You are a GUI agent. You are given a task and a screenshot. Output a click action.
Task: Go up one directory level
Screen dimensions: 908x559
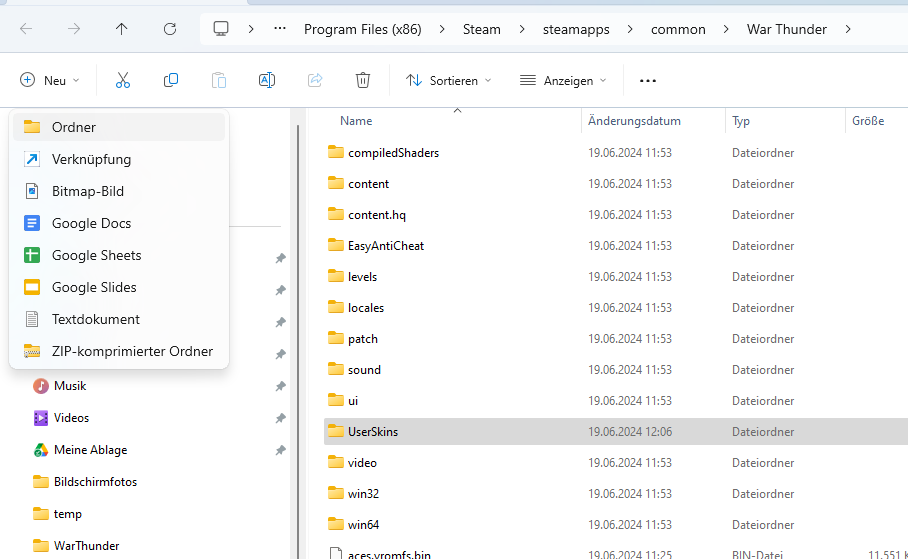[x=122, y=29]
